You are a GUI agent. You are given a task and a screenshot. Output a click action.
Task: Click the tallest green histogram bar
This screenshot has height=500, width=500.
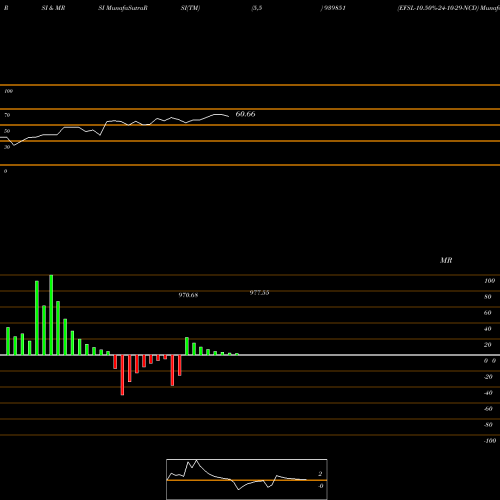point(51,315)
